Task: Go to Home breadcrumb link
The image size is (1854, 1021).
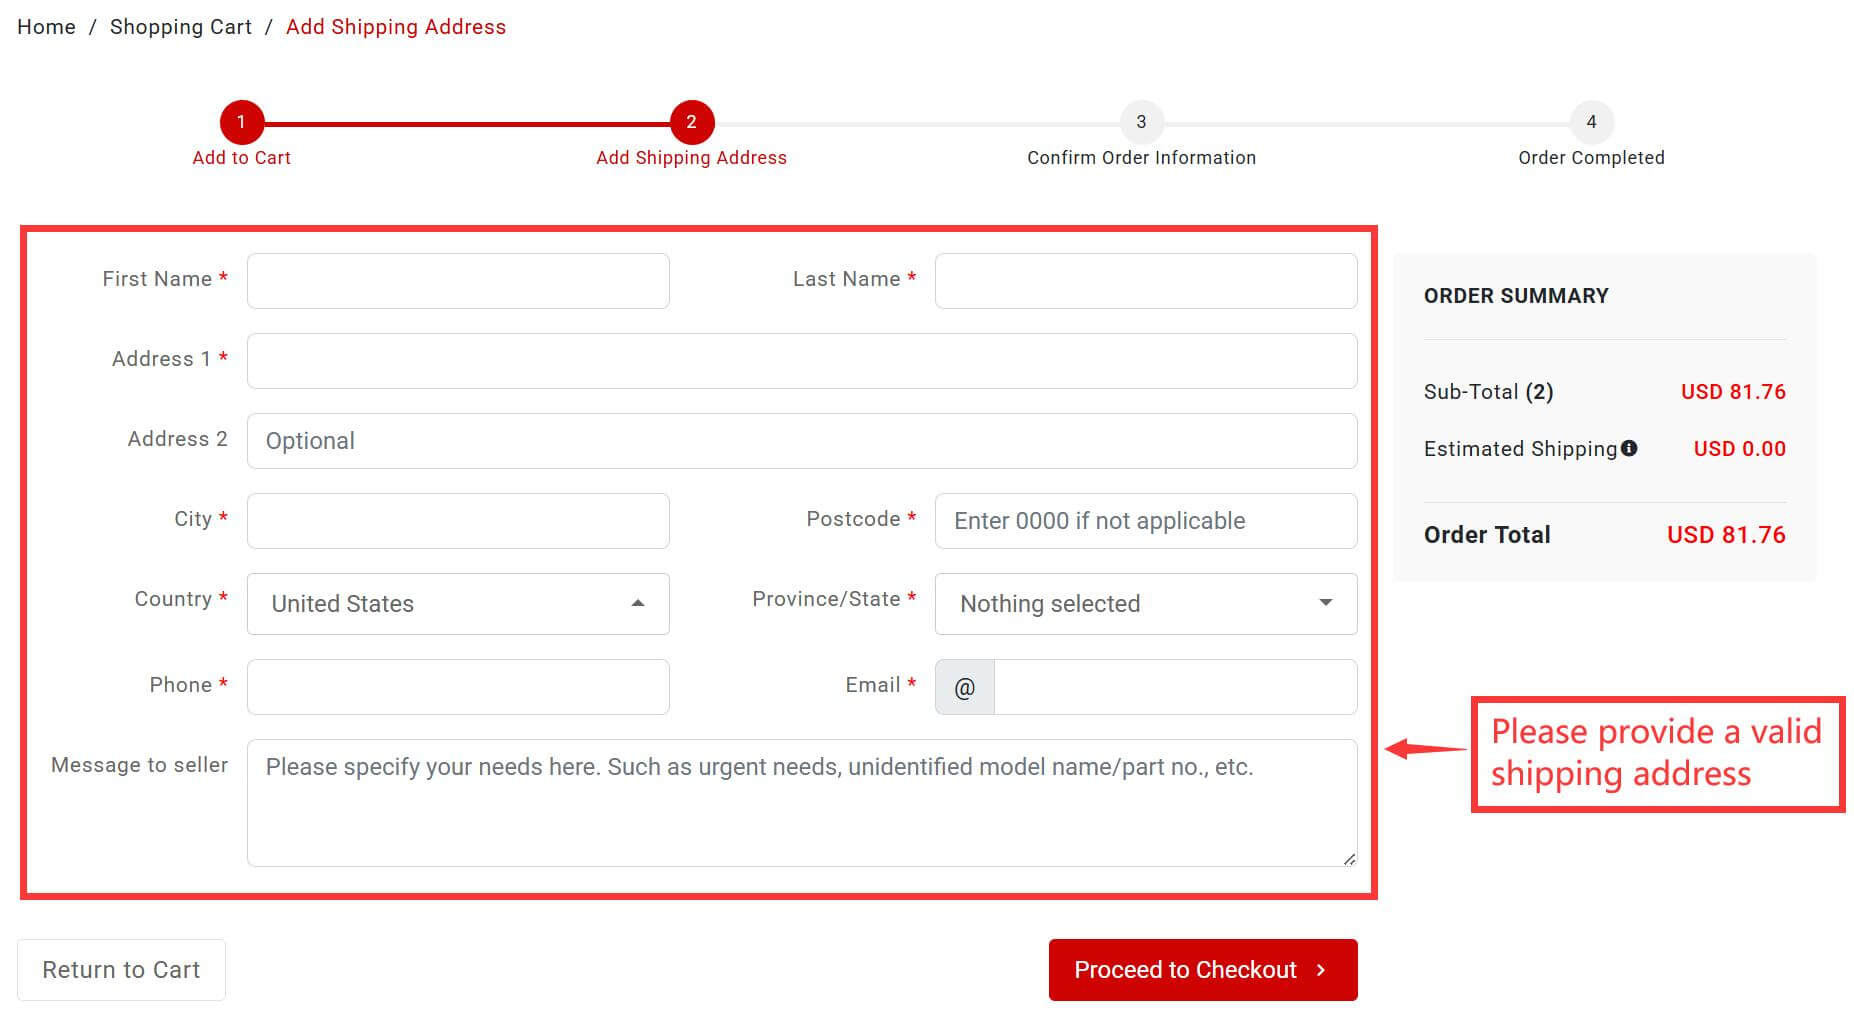Action: [46, 27]
